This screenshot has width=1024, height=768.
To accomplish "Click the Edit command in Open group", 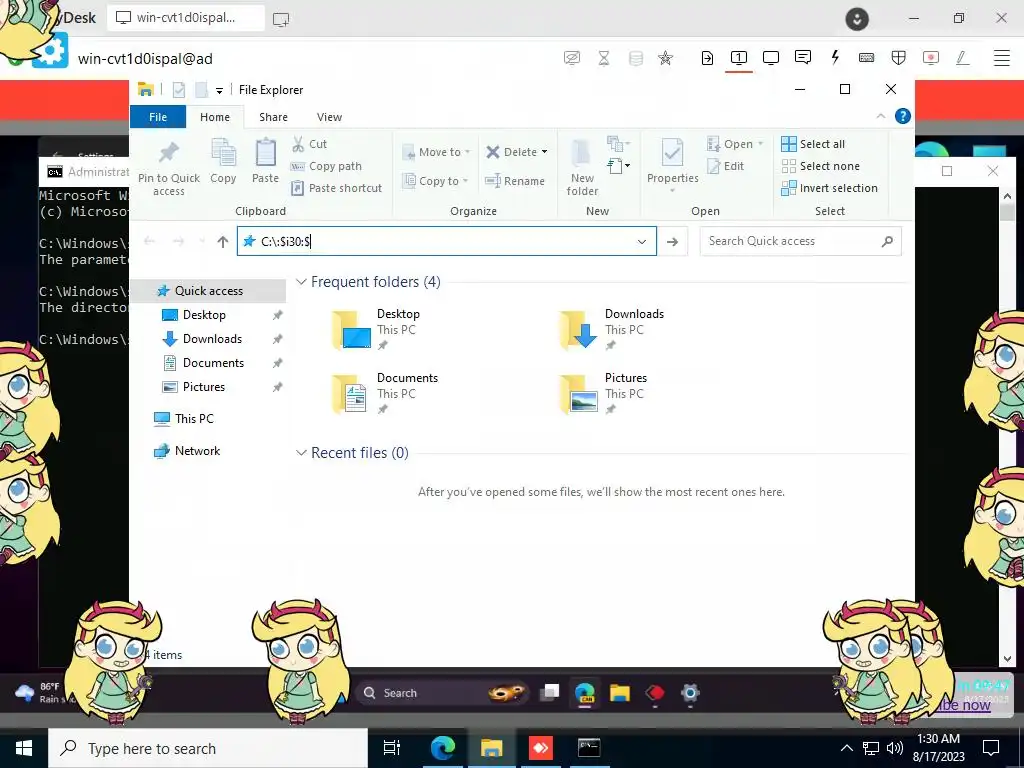I will 726,166.
